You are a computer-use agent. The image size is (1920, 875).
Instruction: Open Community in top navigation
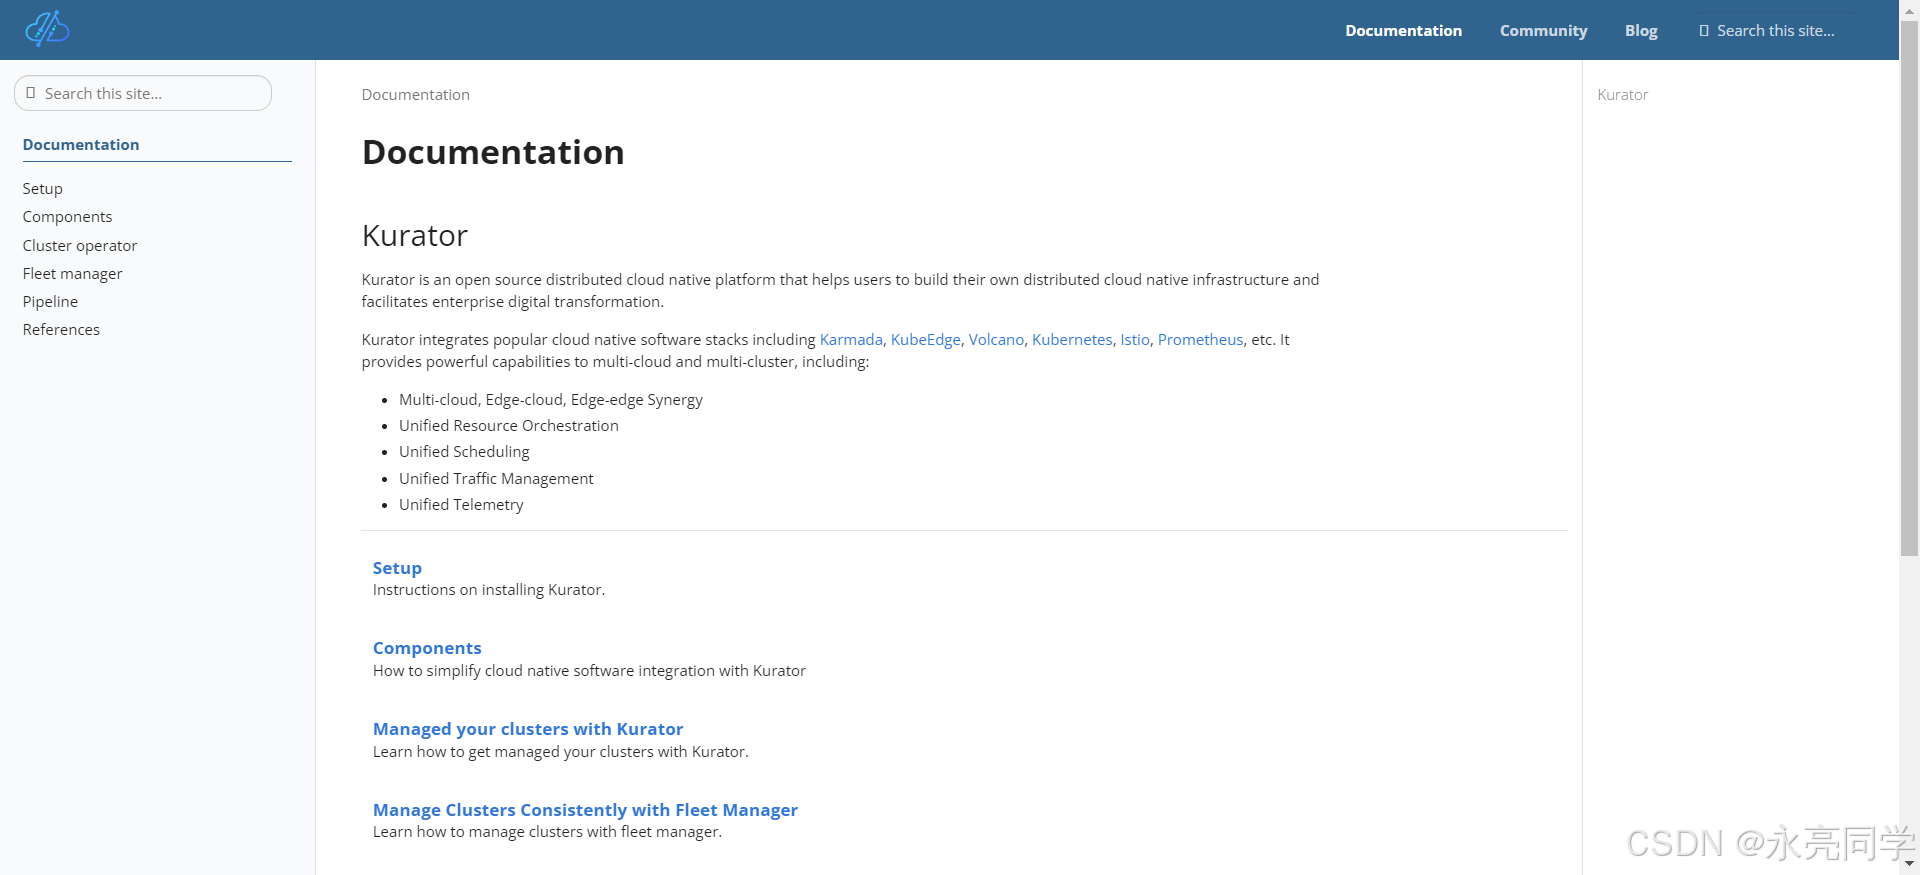[x=1543, y=31]
